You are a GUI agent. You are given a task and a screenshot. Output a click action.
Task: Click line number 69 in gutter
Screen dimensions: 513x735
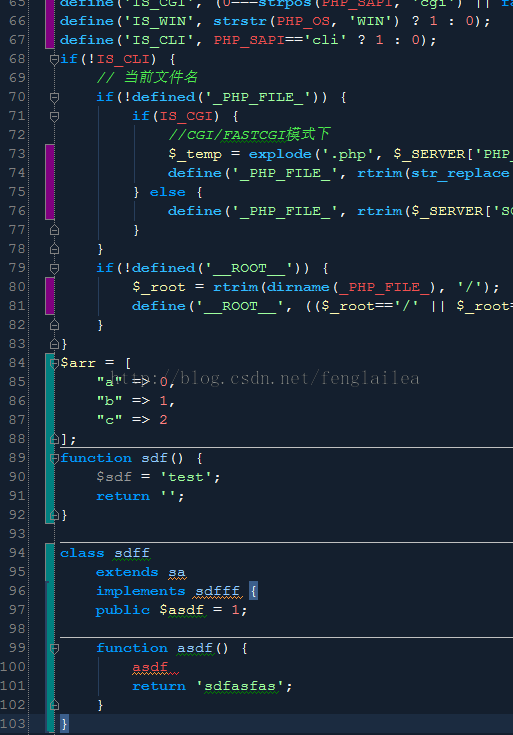click(17, 78)
